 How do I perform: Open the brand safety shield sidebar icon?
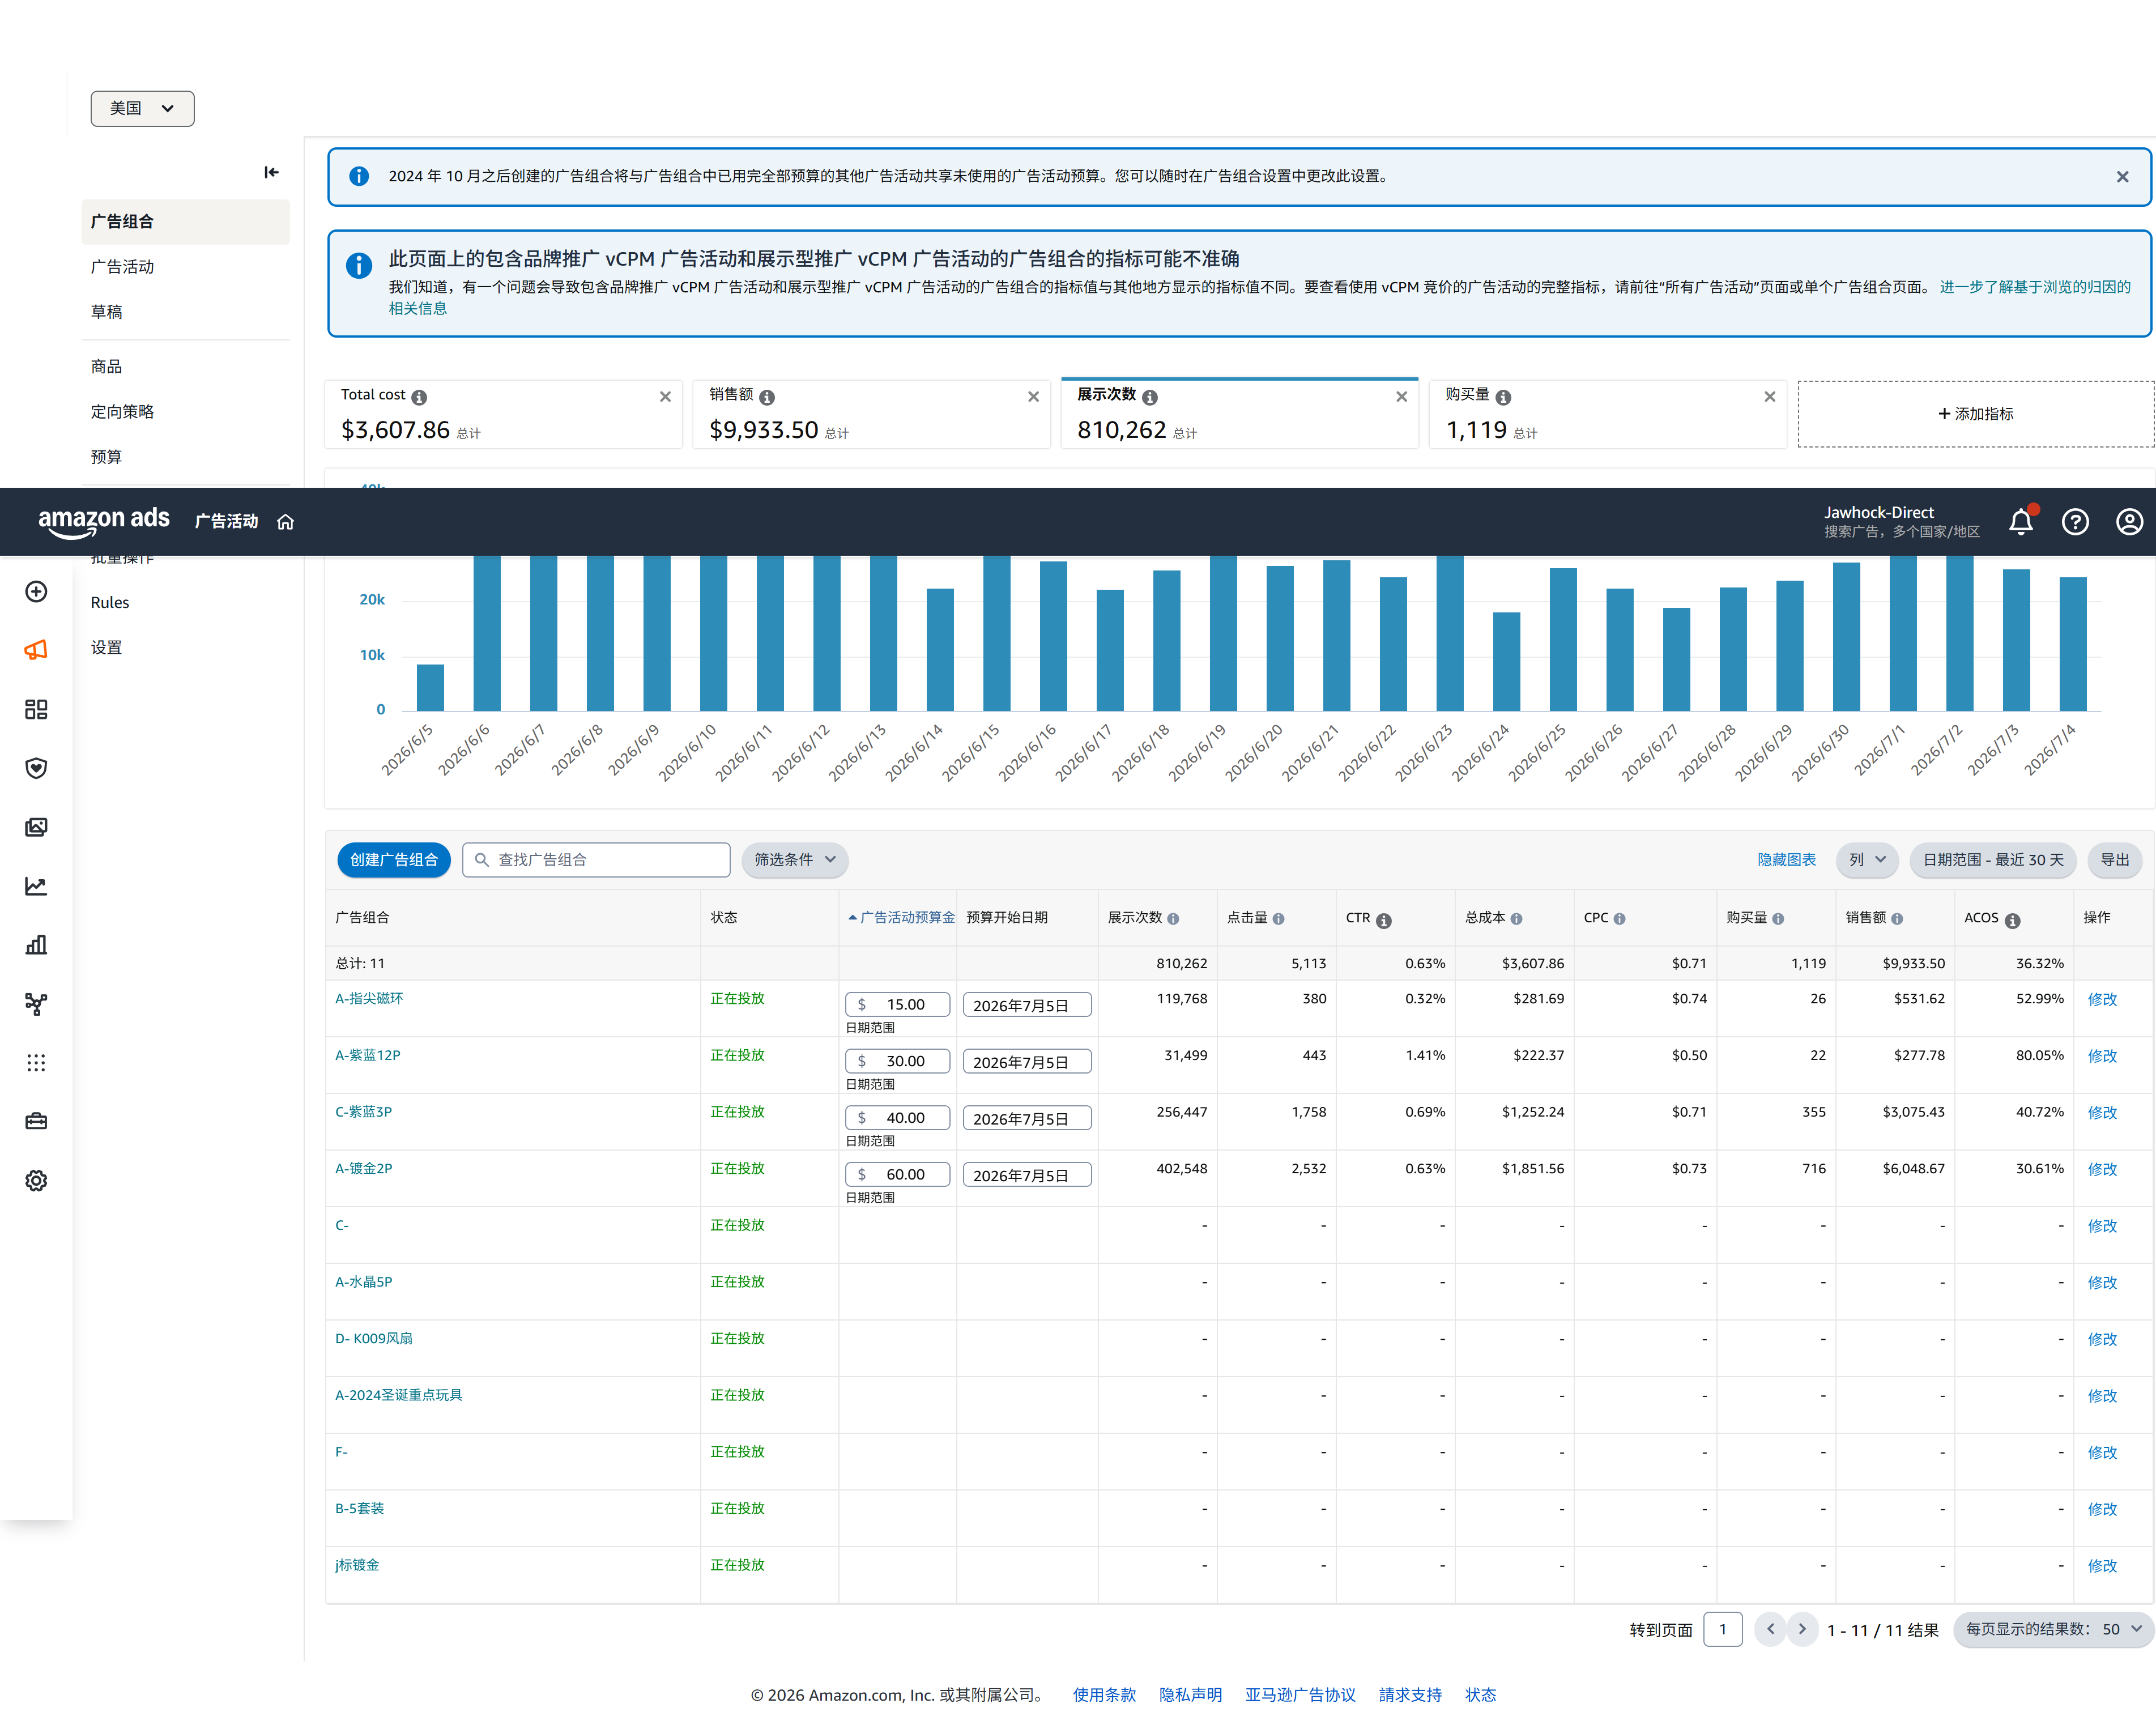pos(36,768)
